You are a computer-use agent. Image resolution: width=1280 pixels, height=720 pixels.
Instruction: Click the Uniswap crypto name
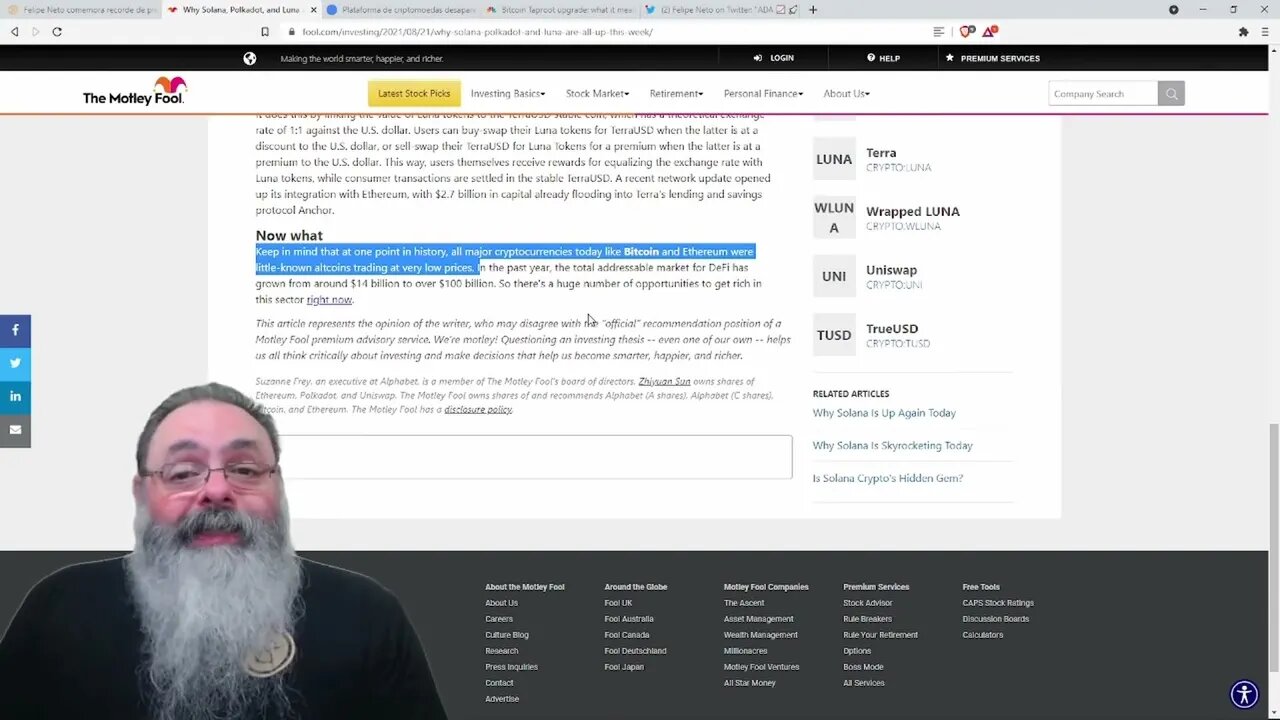tap(891, 270)
